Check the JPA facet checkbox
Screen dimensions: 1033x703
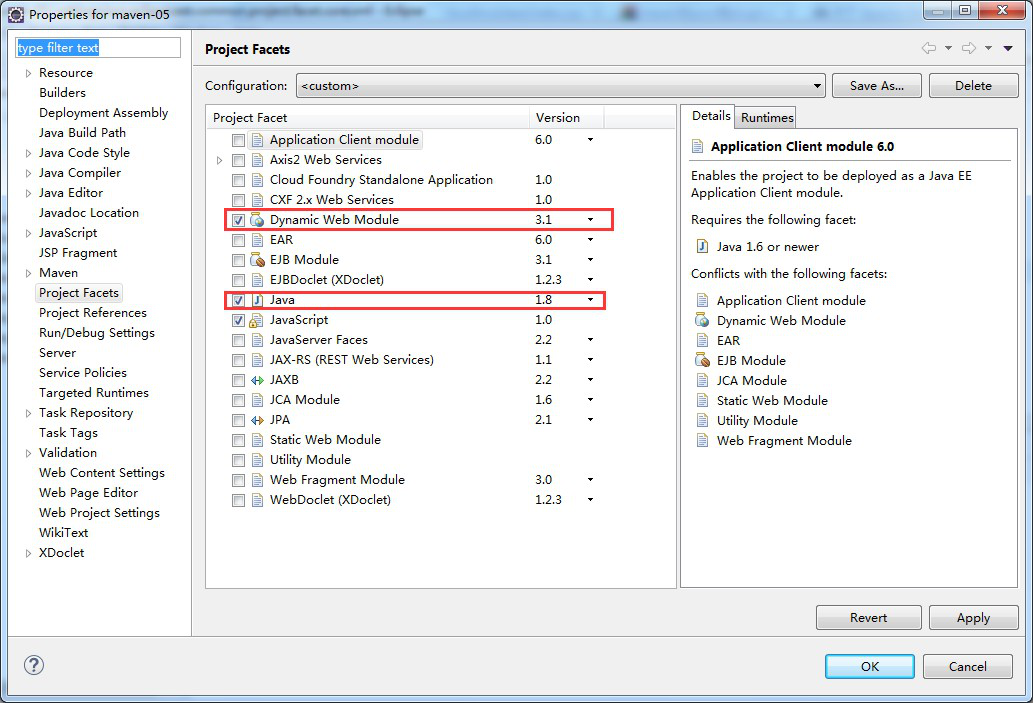(238, 420)
